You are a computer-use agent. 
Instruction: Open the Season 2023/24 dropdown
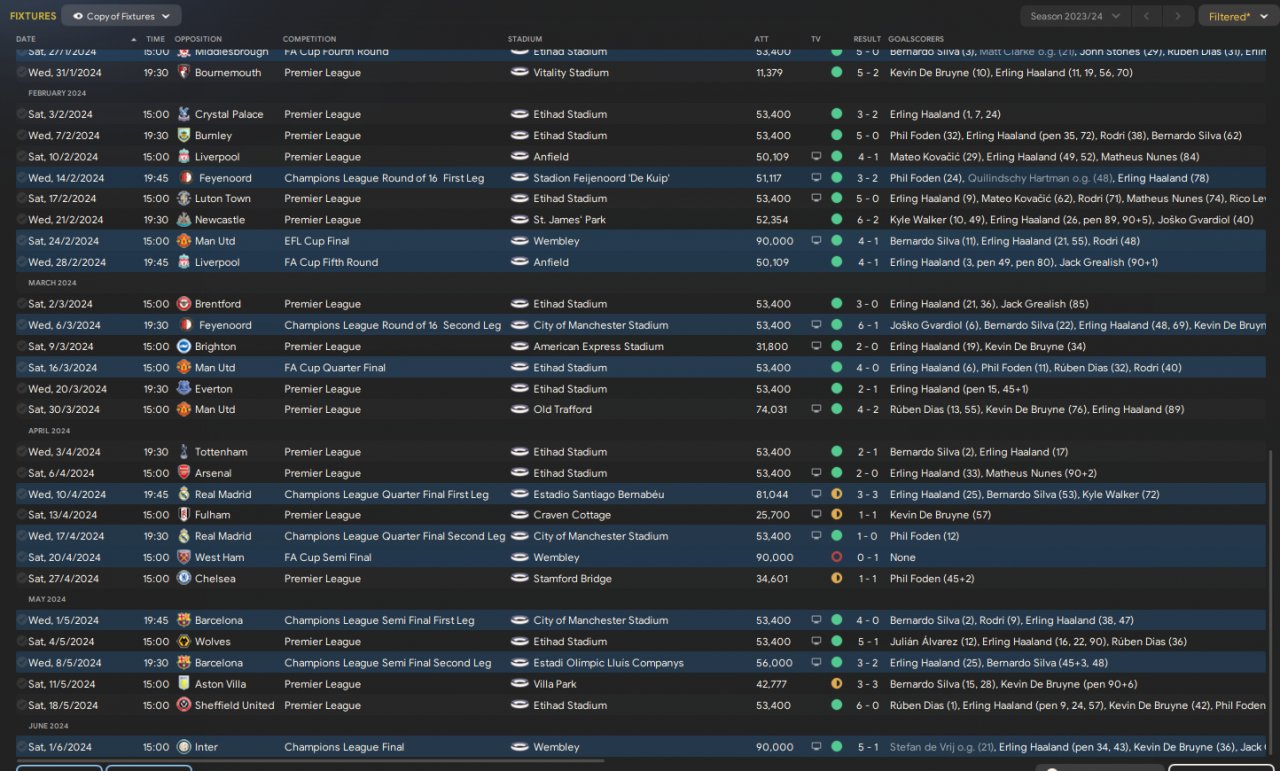[x=1076, y=16]
